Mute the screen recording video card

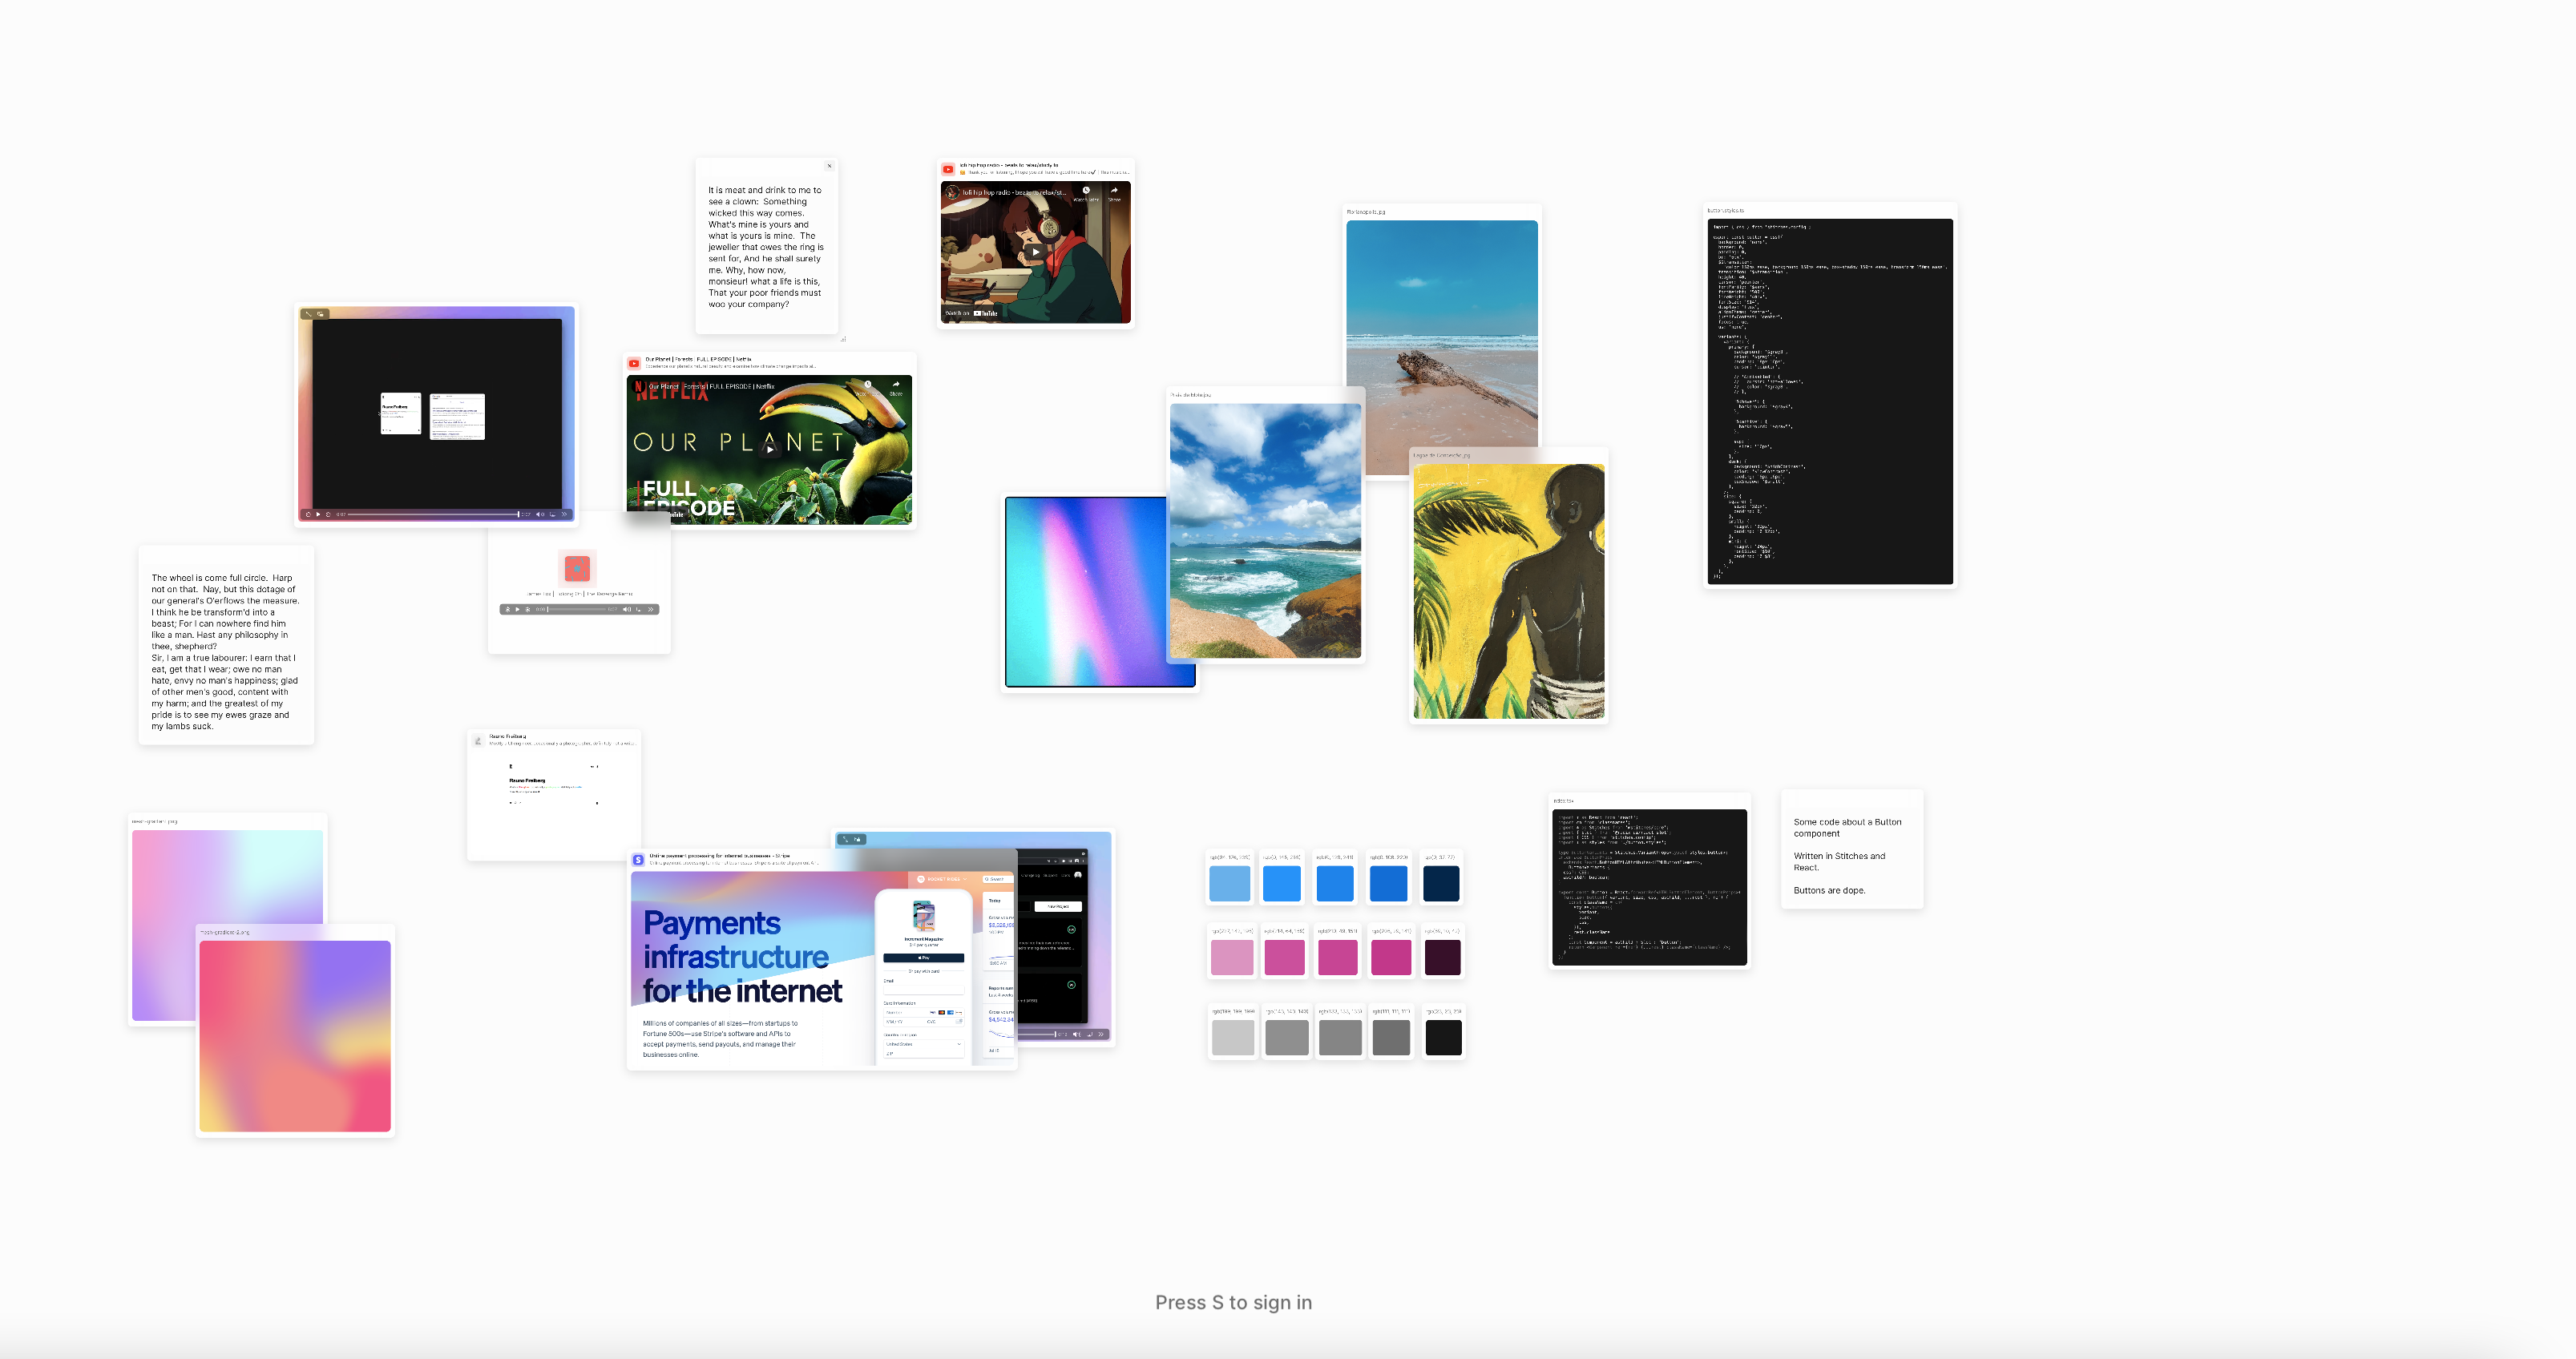[539, 514]
